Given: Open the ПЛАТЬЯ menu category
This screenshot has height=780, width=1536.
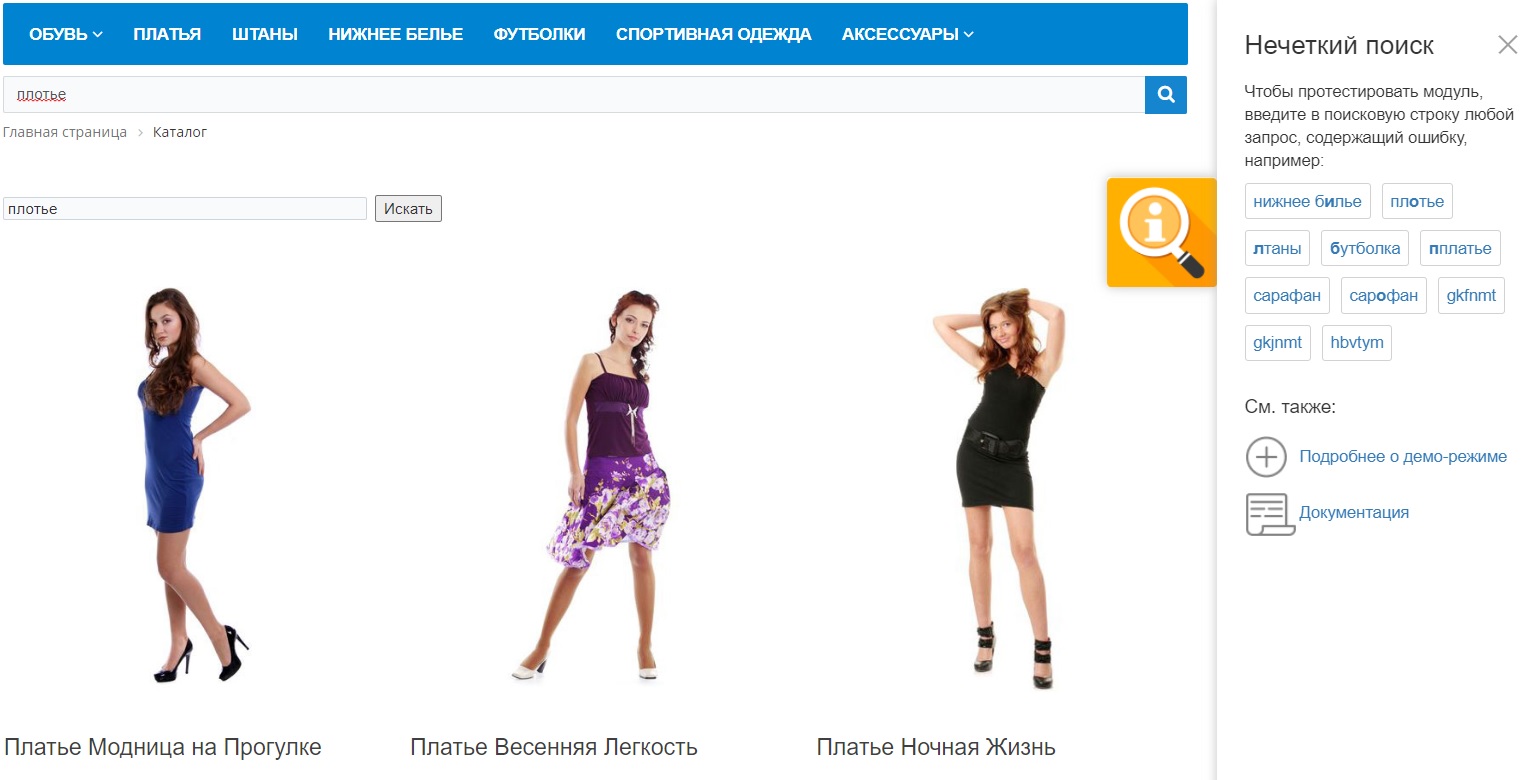Looking at the screenshot, I should (x=167, y=34).
